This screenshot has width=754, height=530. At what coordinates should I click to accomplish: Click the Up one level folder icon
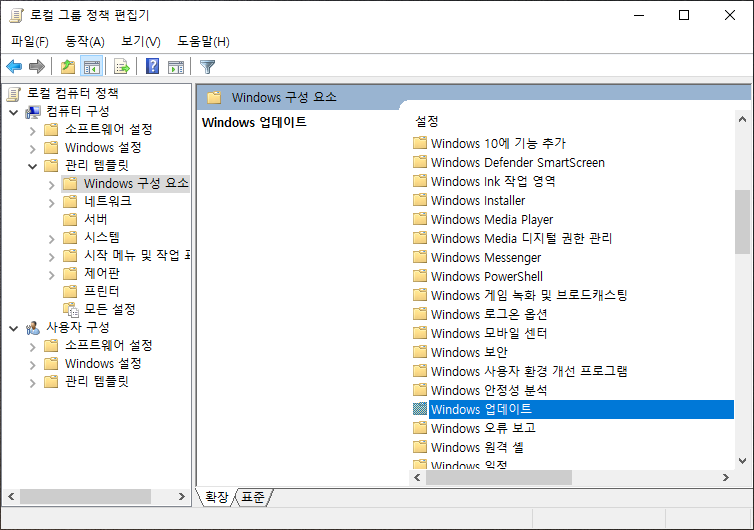point(68,66)
